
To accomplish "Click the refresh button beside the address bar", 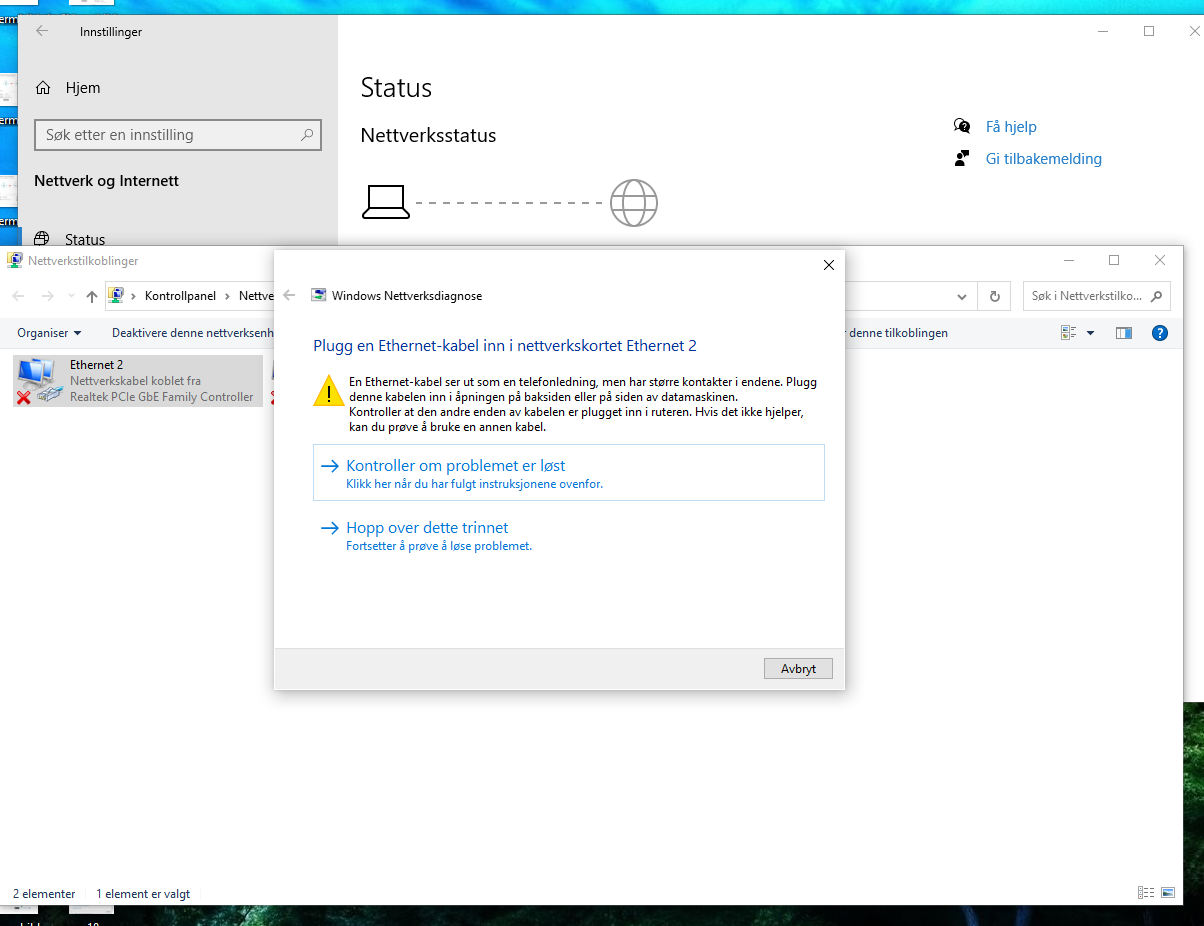I will (x=994, y=296).
